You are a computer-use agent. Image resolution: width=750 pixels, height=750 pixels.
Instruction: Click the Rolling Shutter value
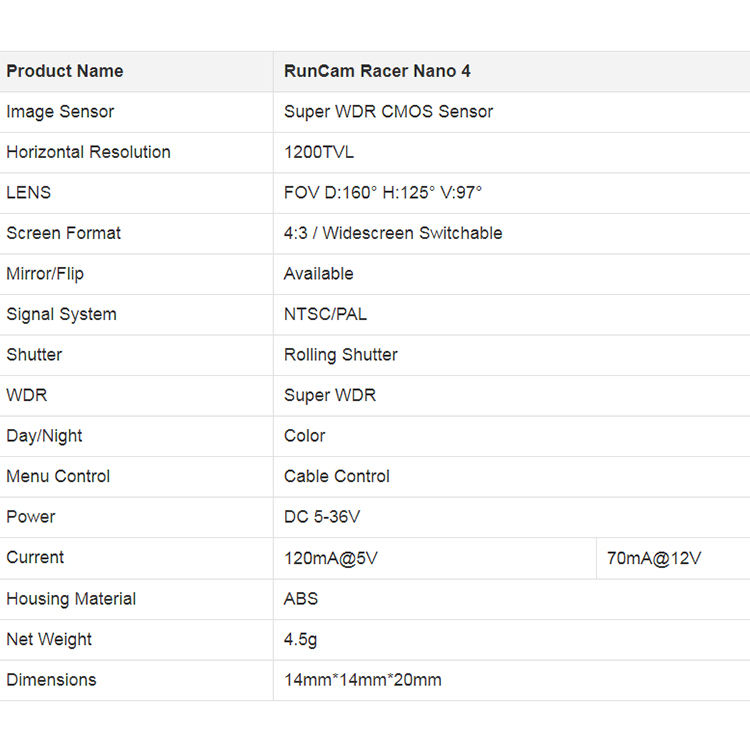click(340, 355)
